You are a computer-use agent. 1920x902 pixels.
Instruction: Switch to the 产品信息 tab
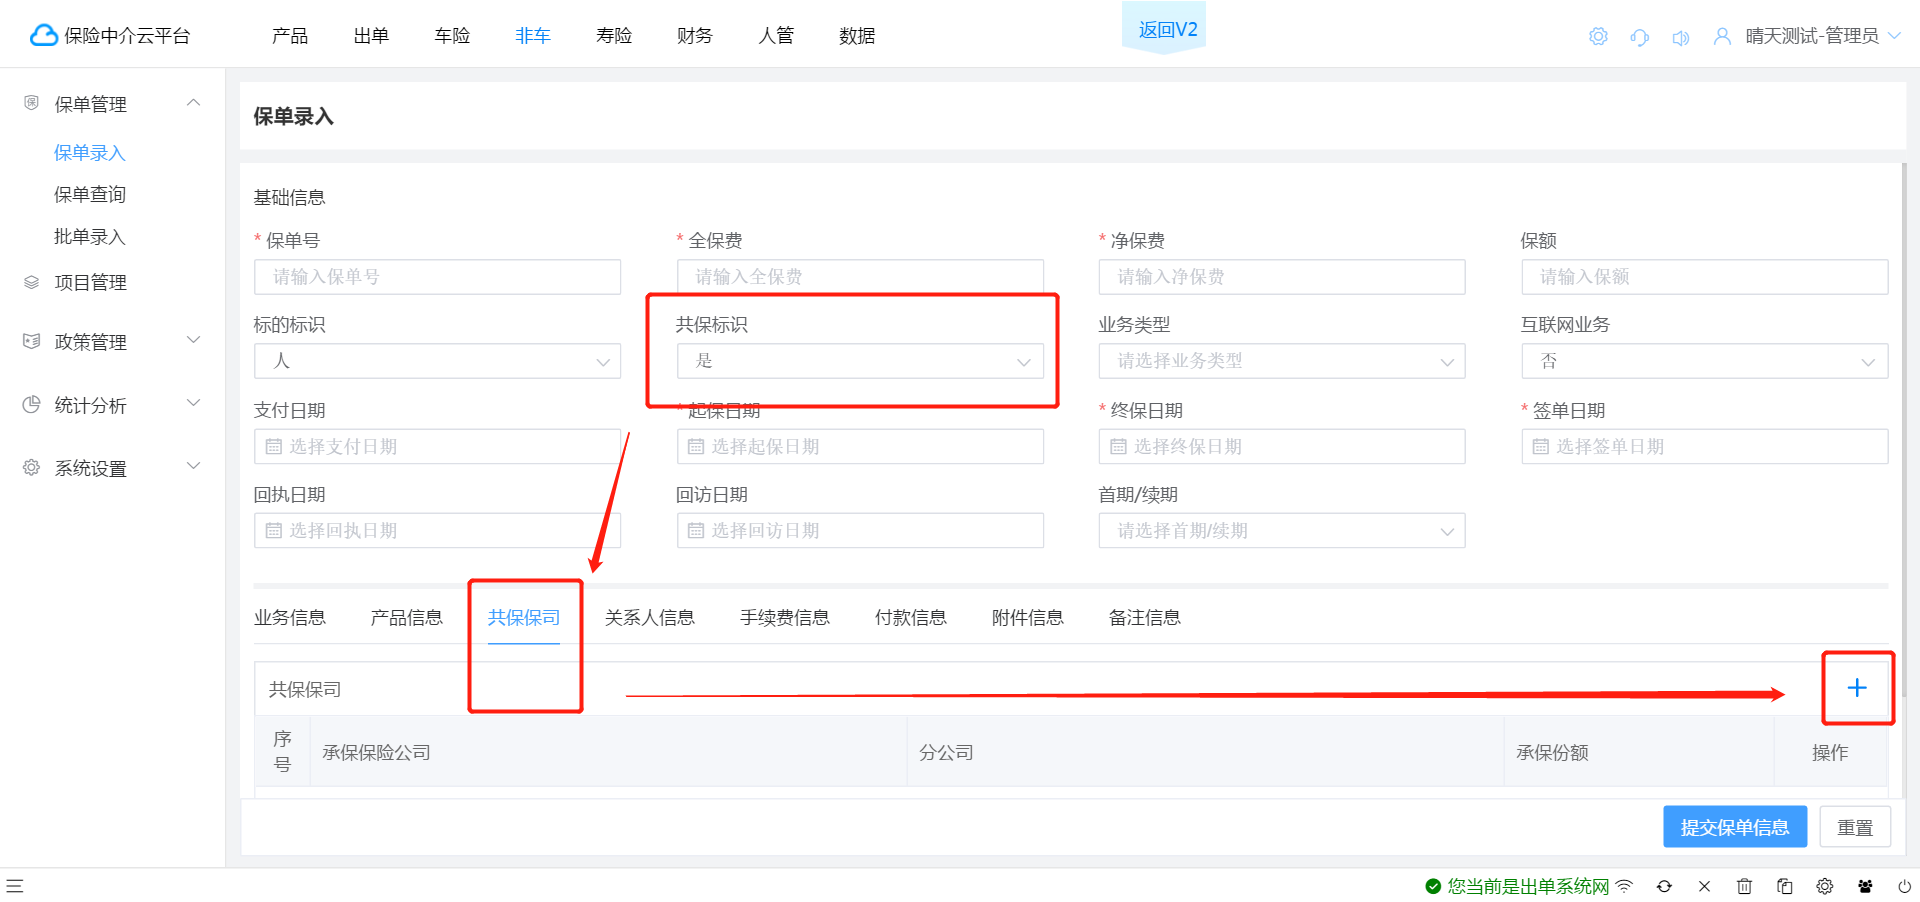point(407,618)
